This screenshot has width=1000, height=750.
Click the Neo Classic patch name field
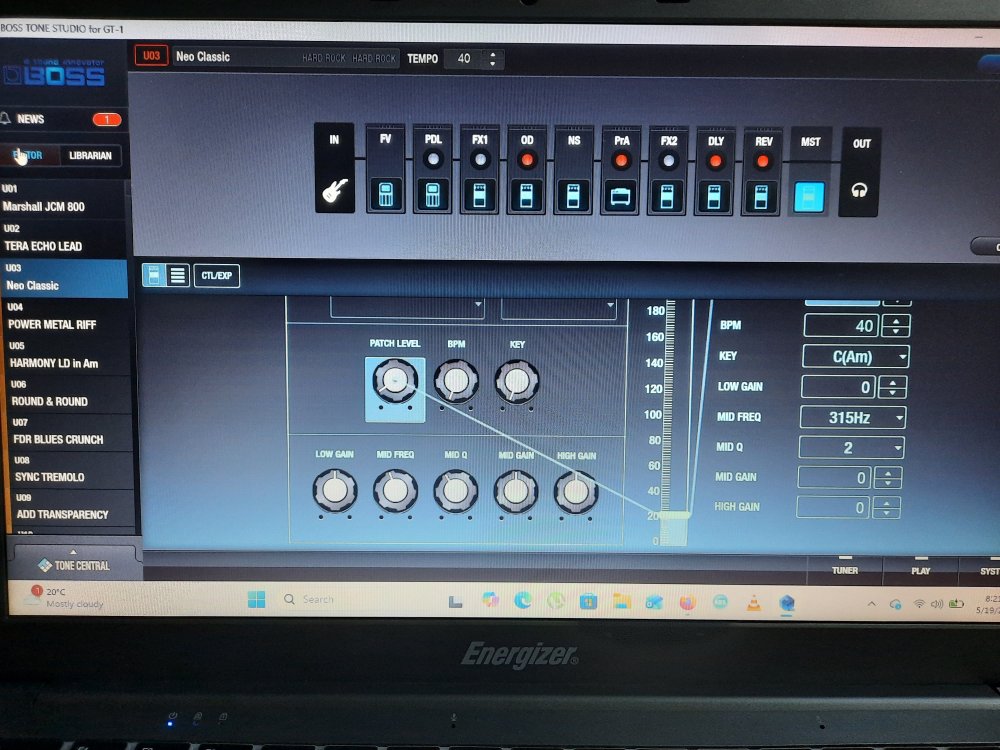285,57
